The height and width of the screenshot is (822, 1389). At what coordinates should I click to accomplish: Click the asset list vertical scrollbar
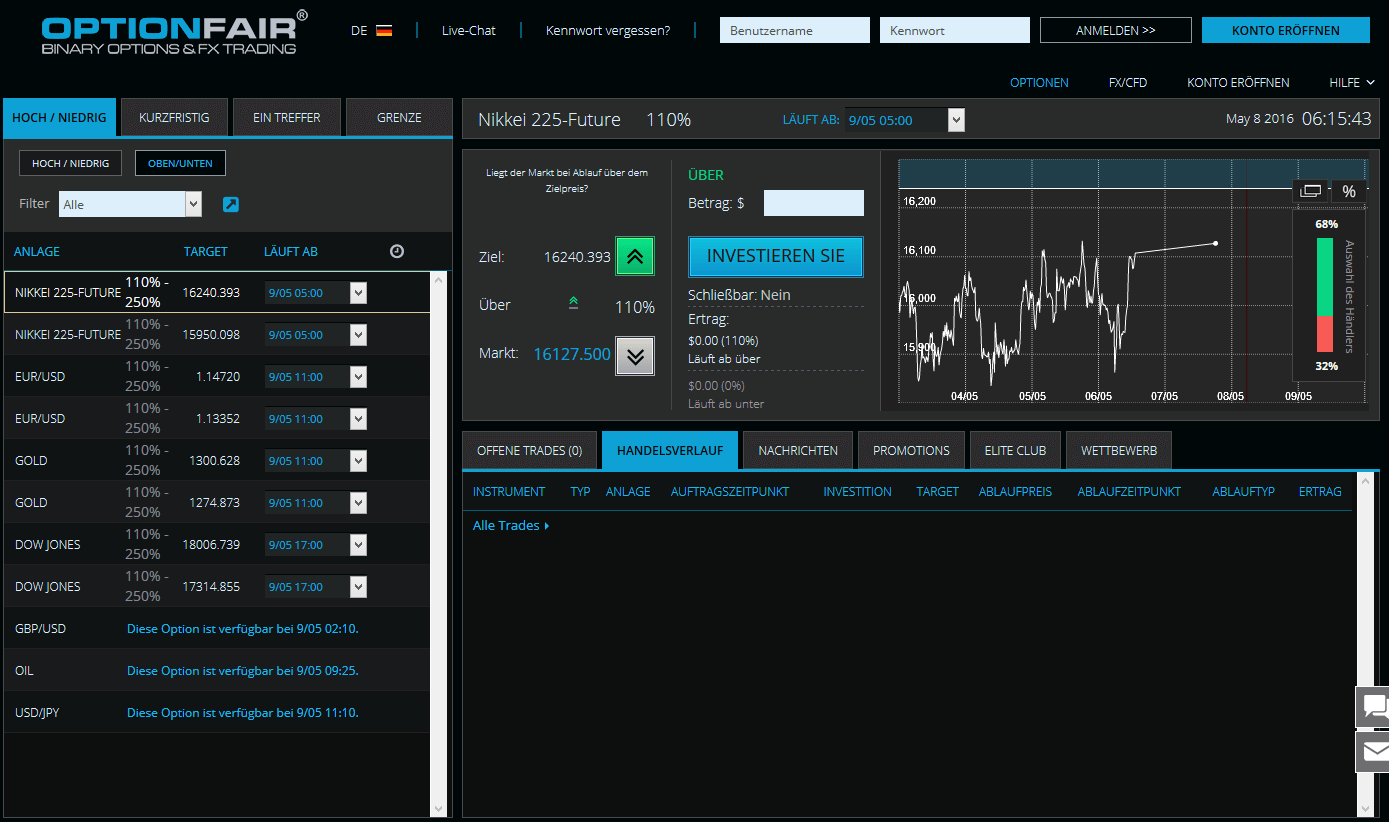click(439, 544)
